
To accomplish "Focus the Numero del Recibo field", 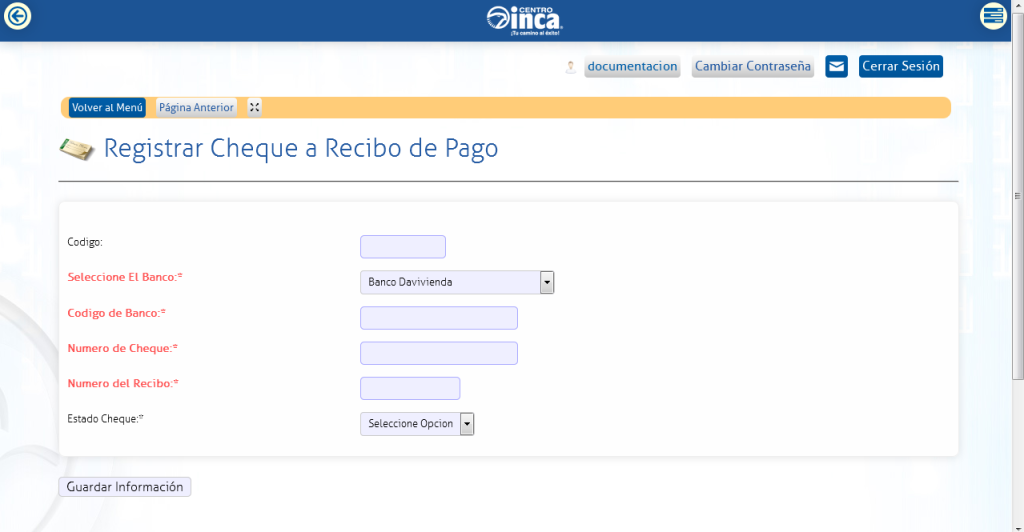I will (x=409, y=388).
